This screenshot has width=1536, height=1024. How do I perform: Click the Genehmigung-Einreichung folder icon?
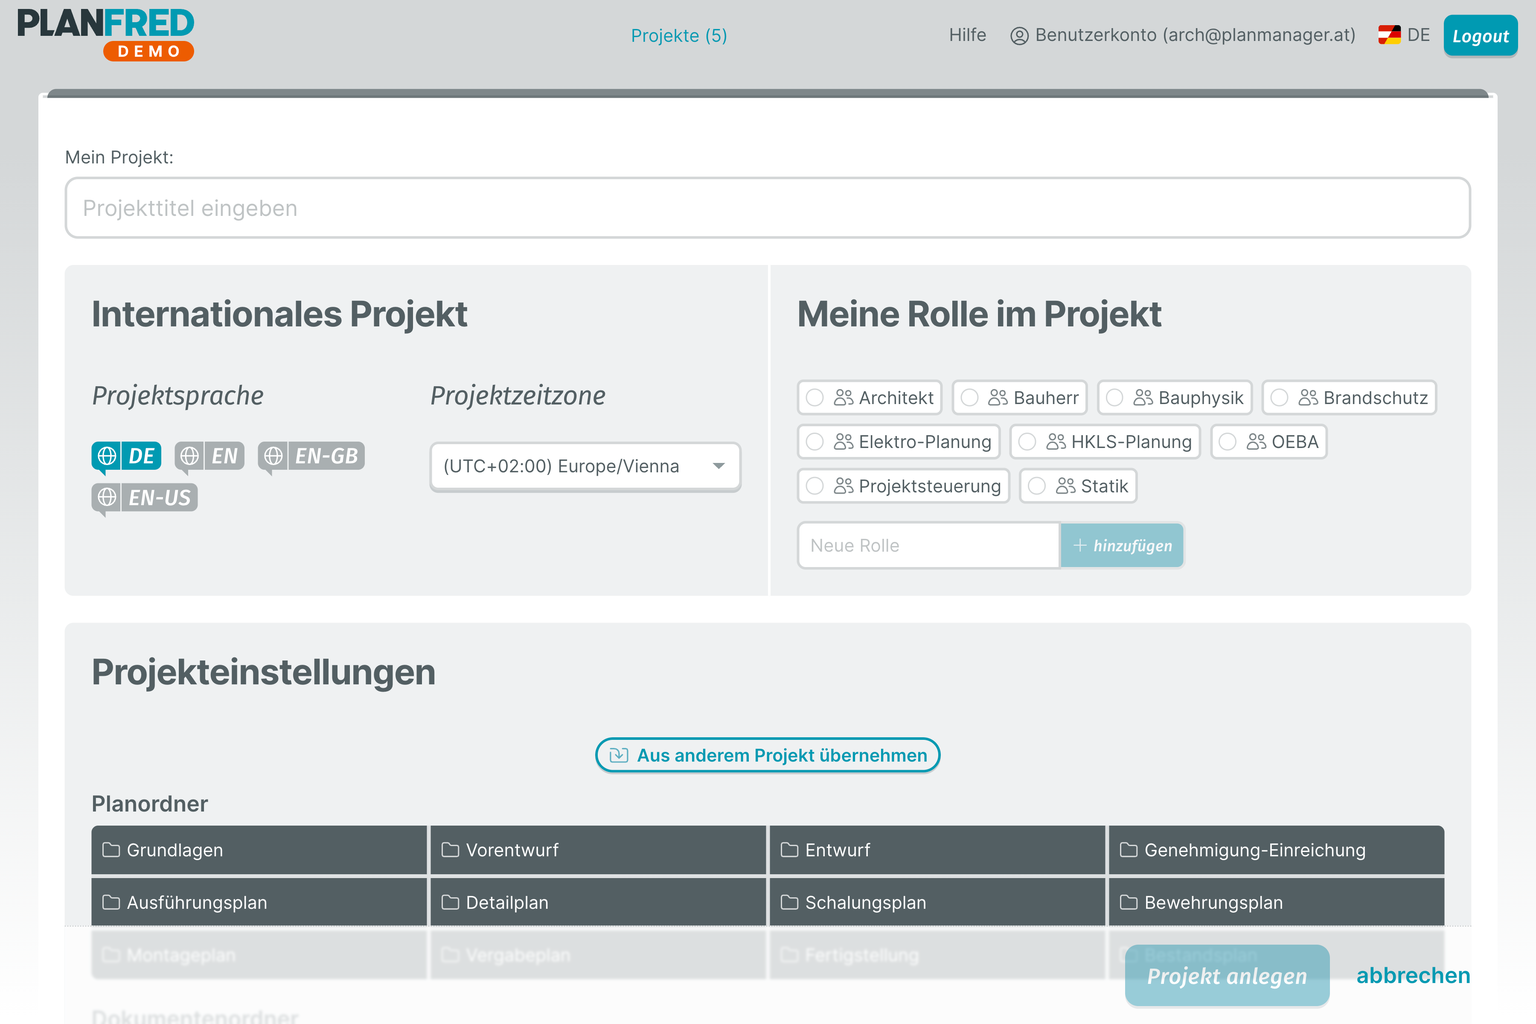[x=1129, y=850]
